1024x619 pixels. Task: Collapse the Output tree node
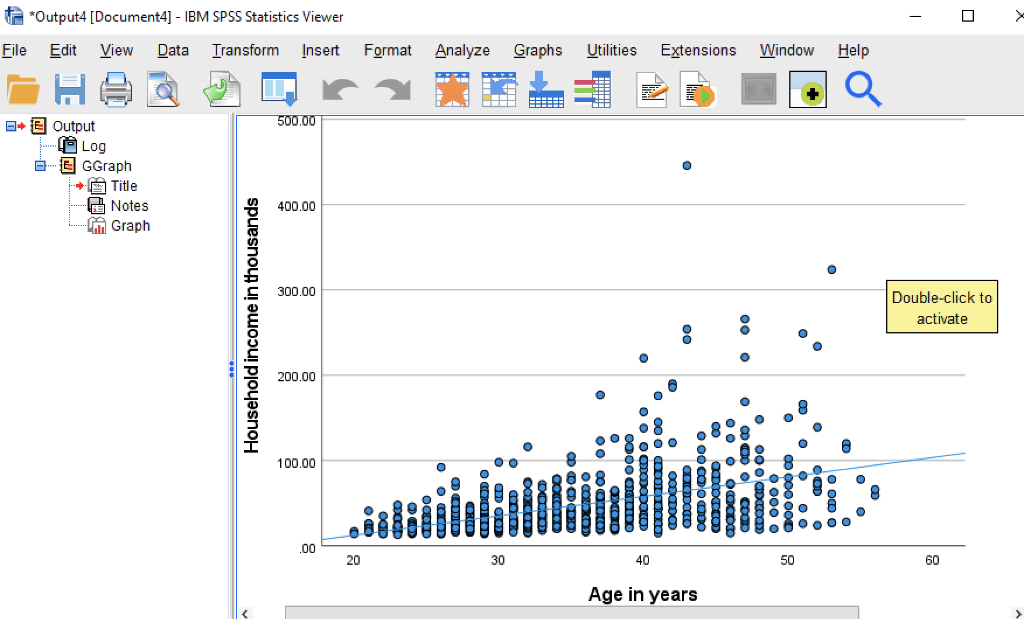click(x=12, y=126)
